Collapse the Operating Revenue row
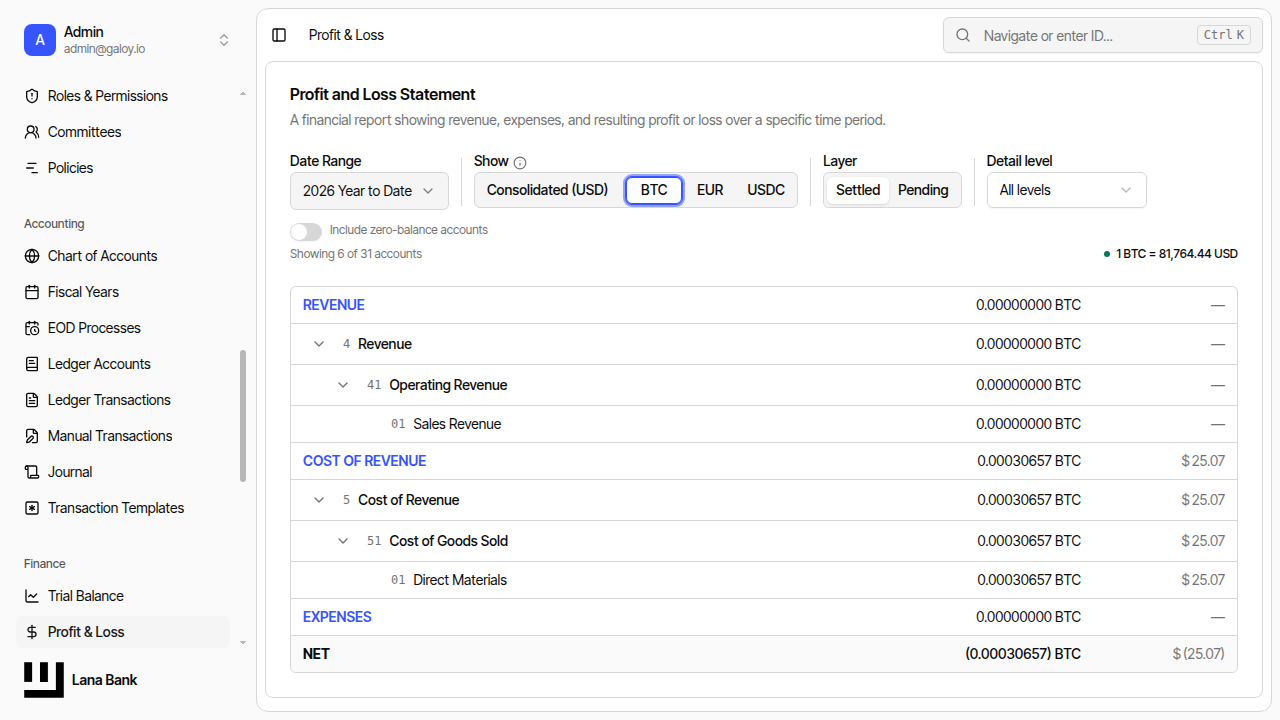 click(x=343, y=385)
